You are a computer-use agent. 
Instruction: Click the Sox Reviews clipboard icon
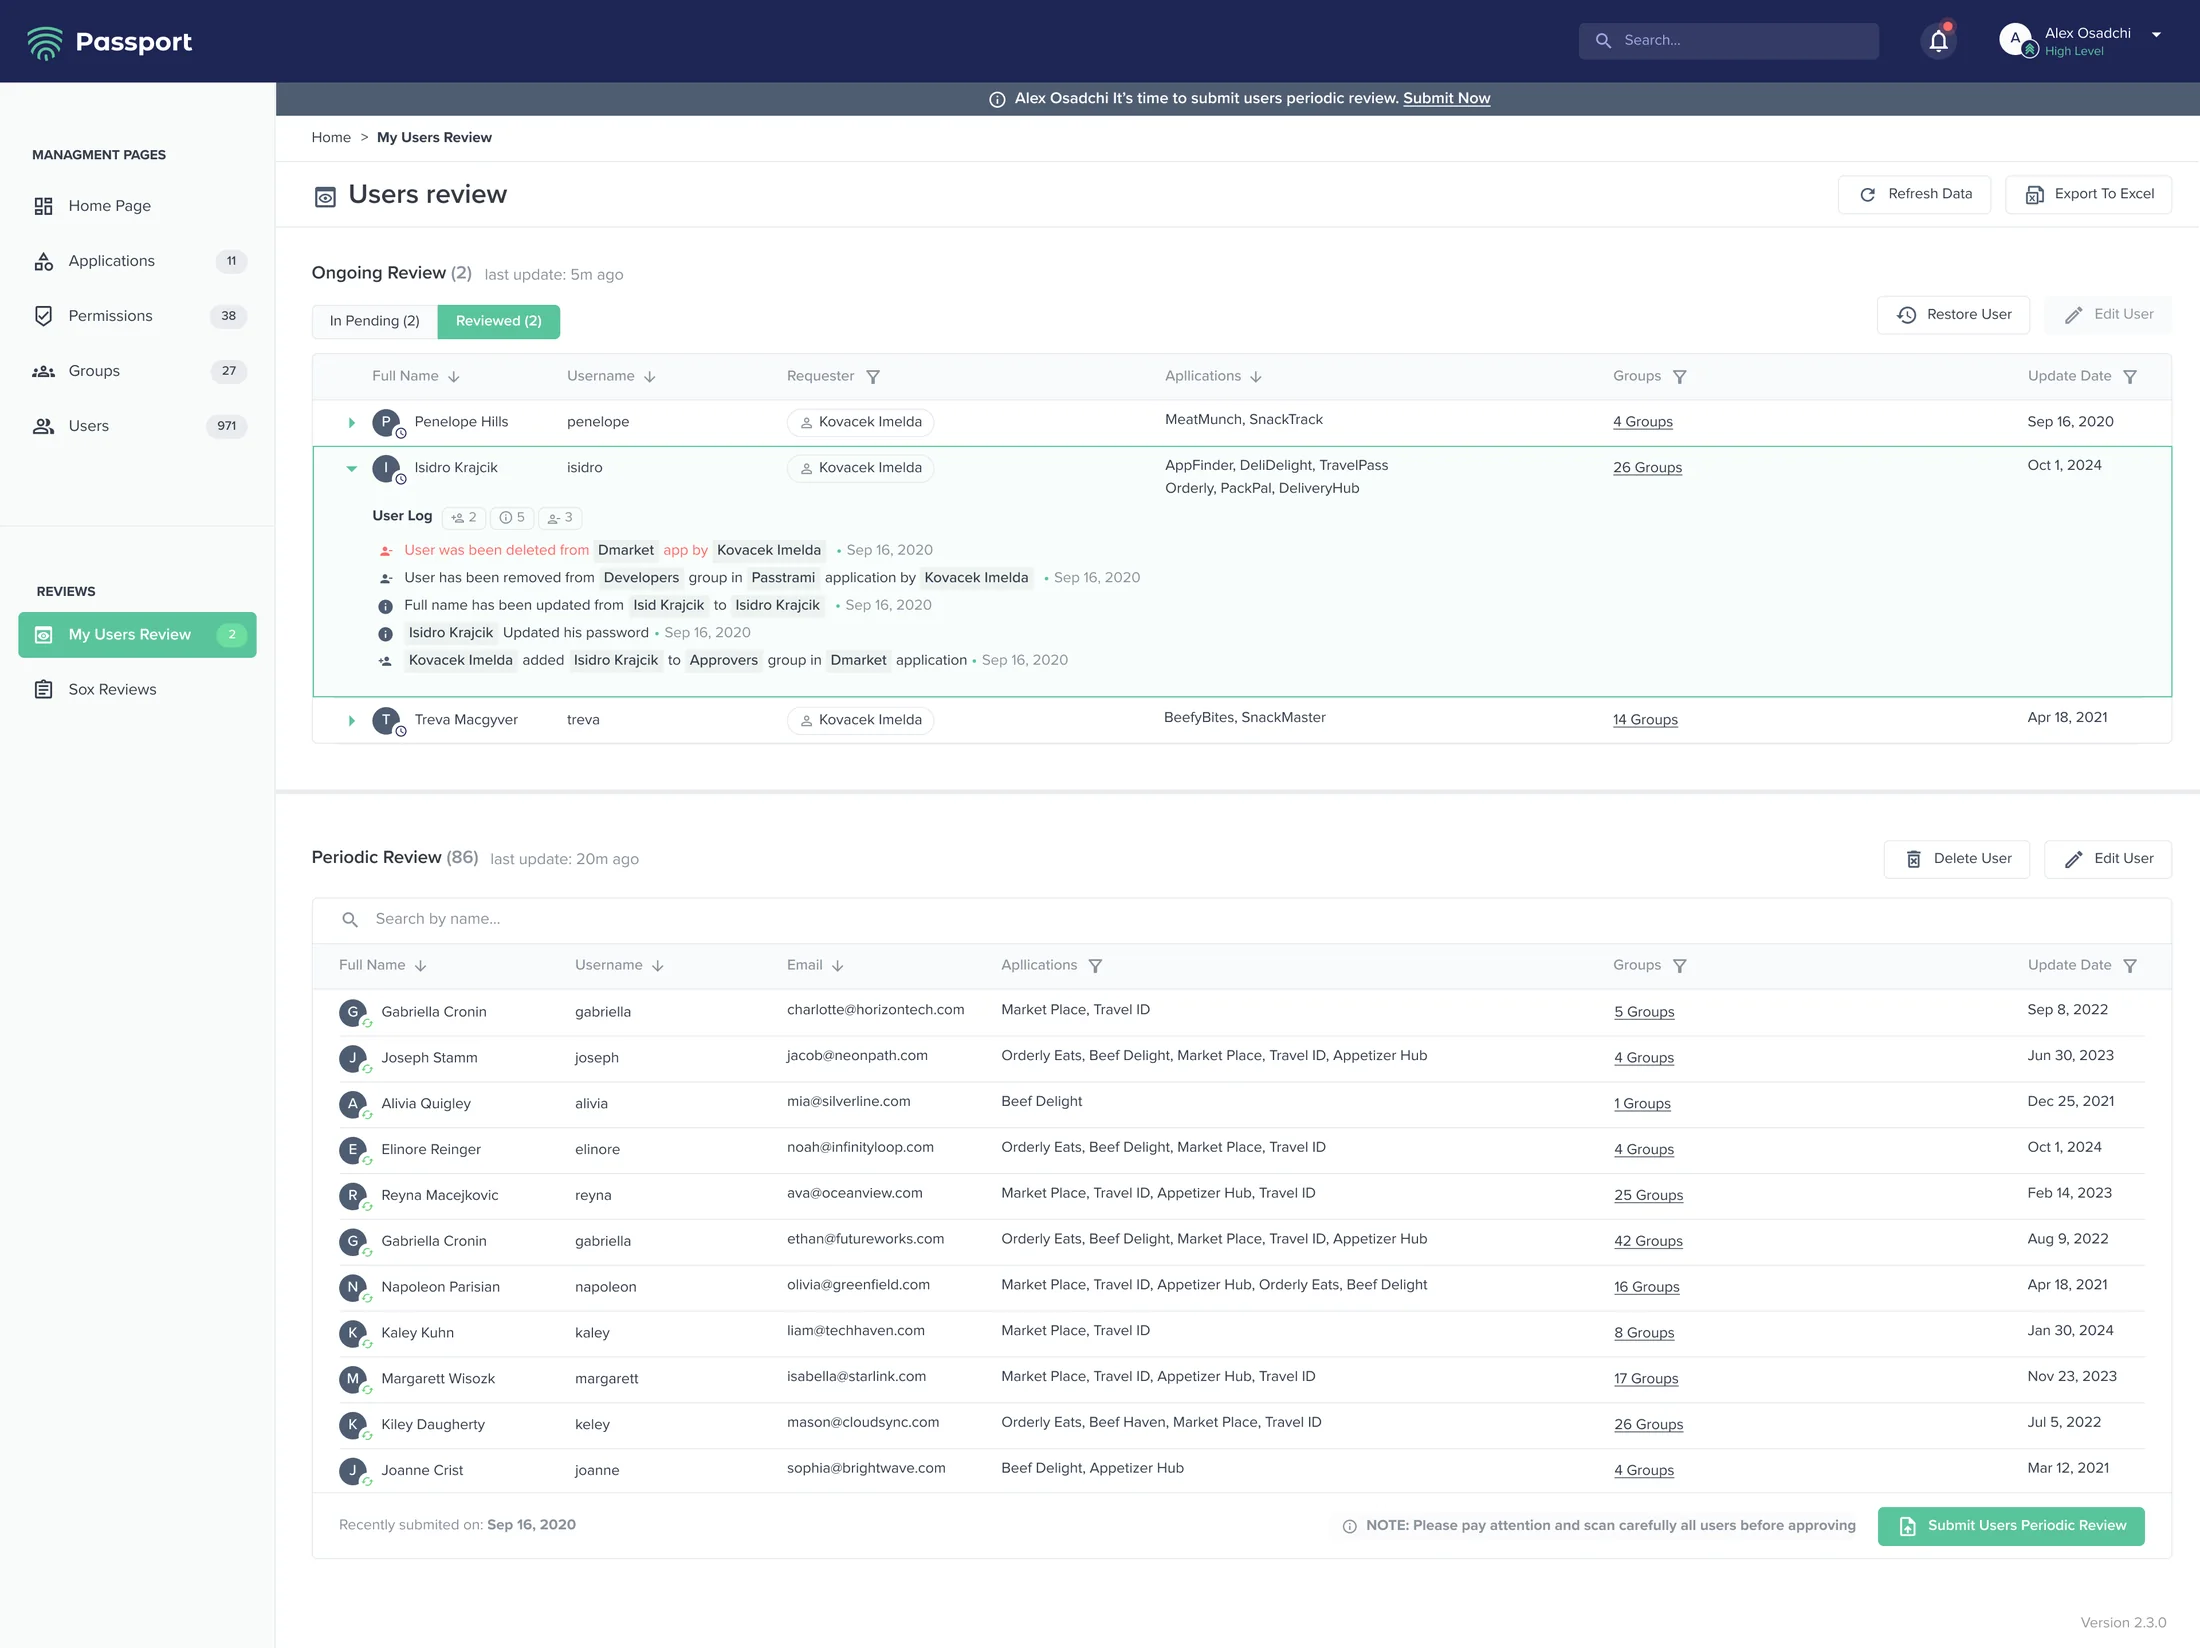click(43, 690)
